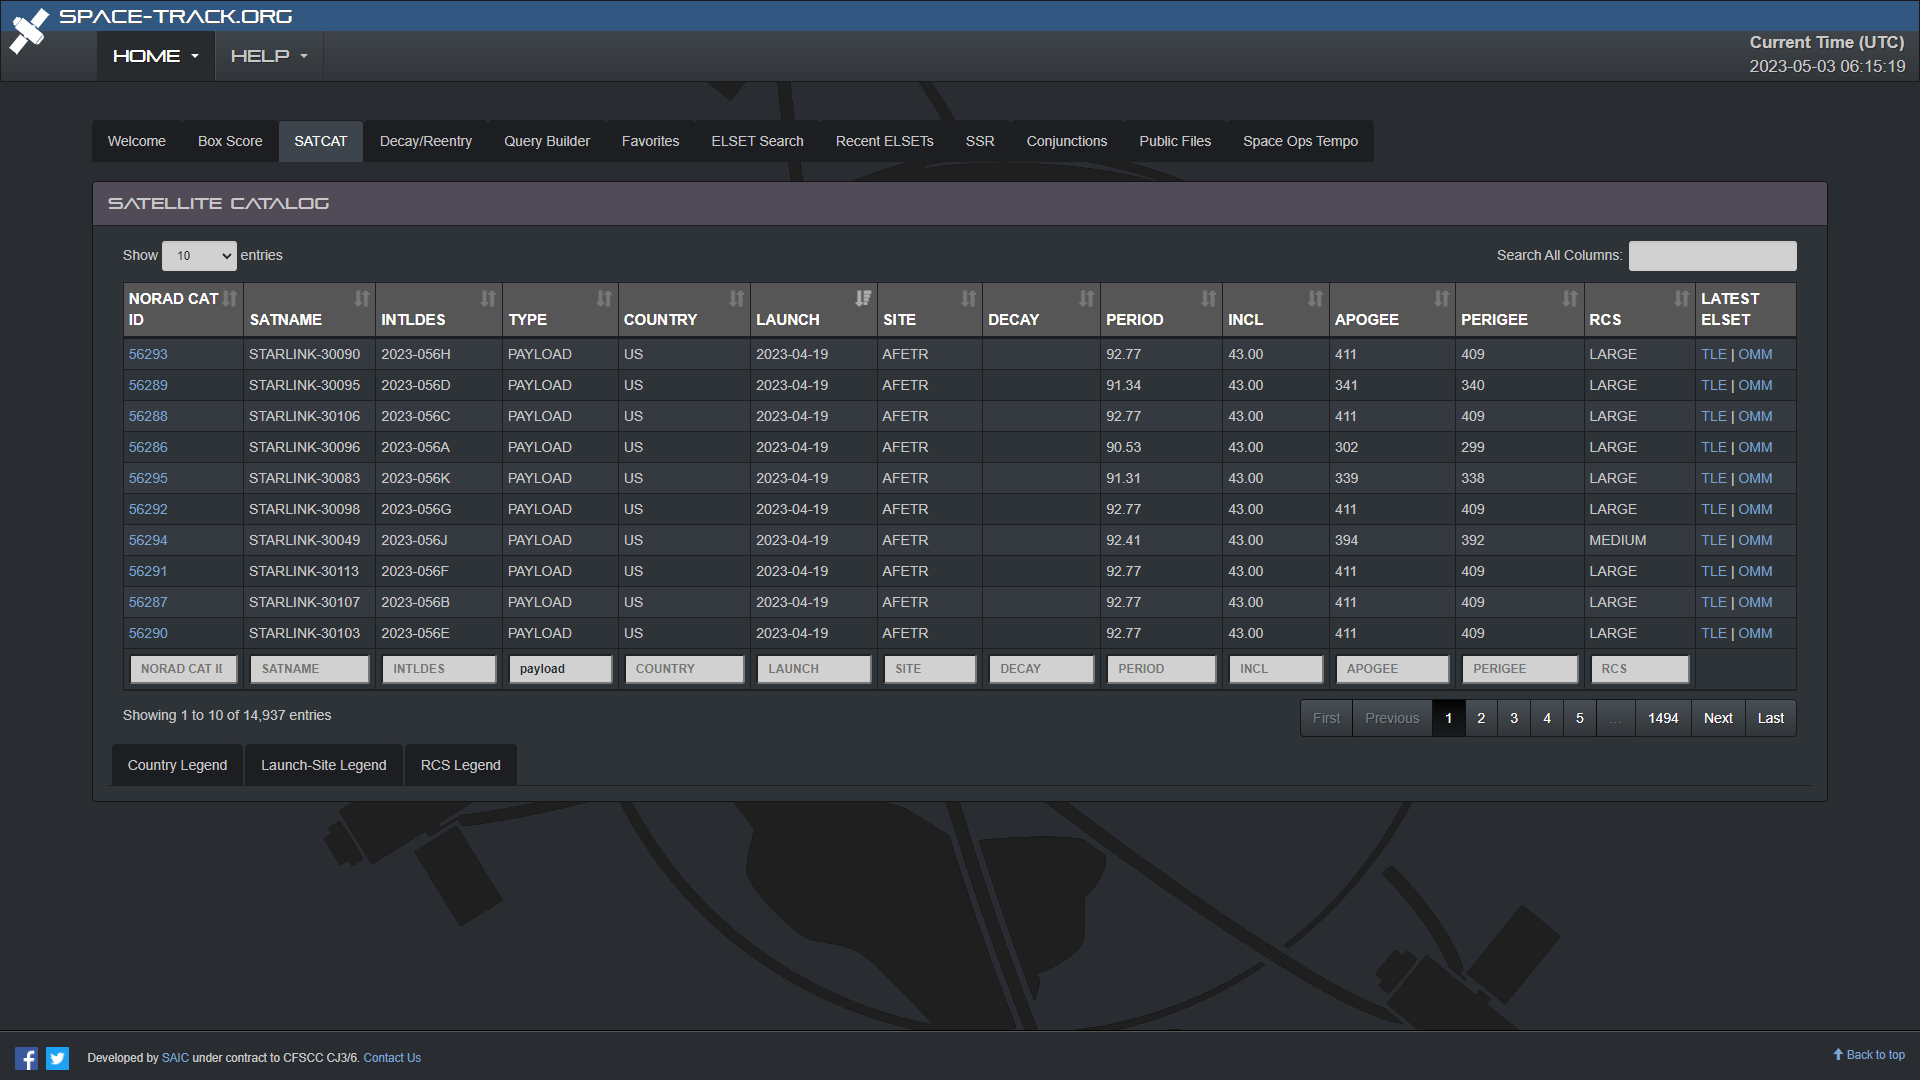
Task: Sort by APOGEE column arrows
Action: pos(1442,298)
